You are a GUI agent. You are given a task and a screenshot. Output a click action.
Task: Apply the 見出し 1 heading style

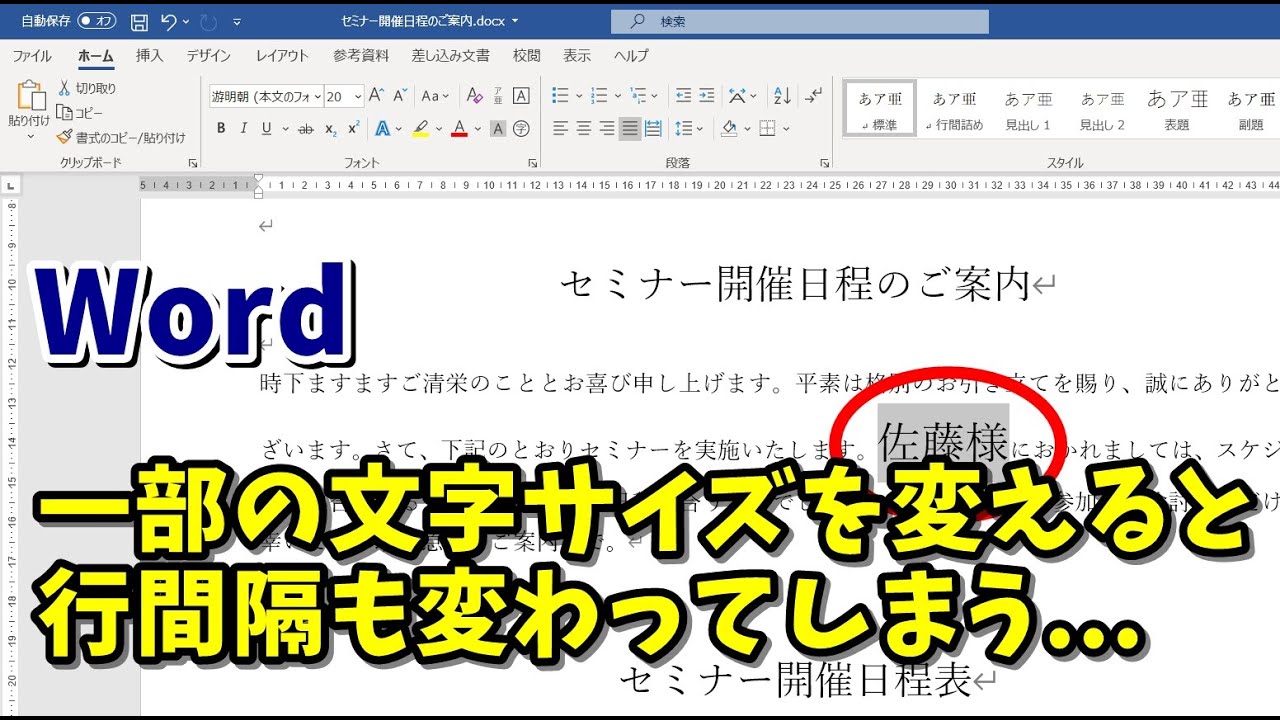click(x=1028, y=109)
